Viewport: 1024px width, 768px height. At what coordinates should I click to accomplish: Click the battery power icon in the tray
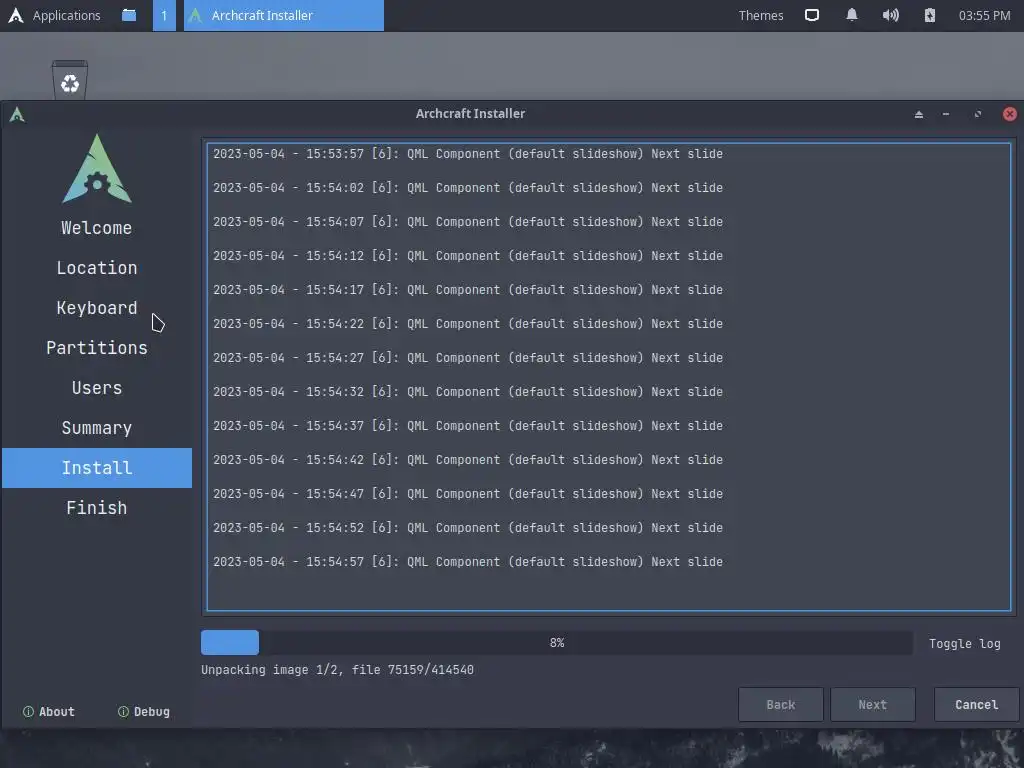point(930,15)
